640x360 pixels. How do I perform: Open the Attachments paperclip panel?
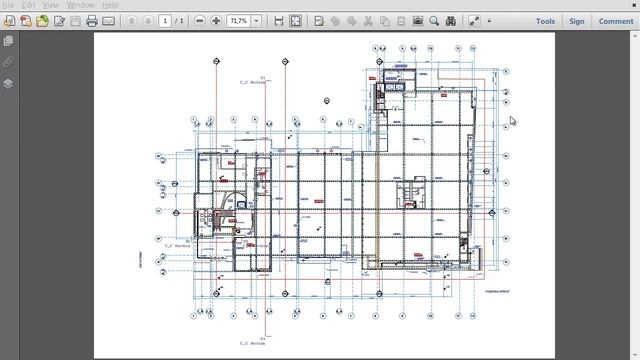8,62
